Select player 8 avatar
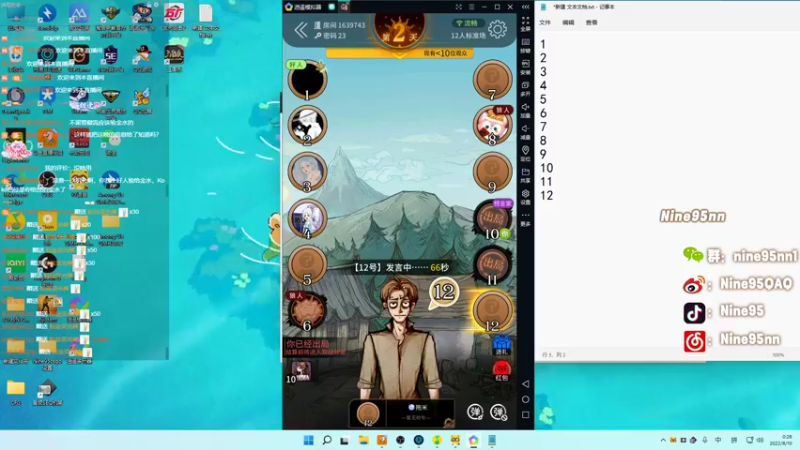Viewport: 800px width, 450px height. (492, 126)
